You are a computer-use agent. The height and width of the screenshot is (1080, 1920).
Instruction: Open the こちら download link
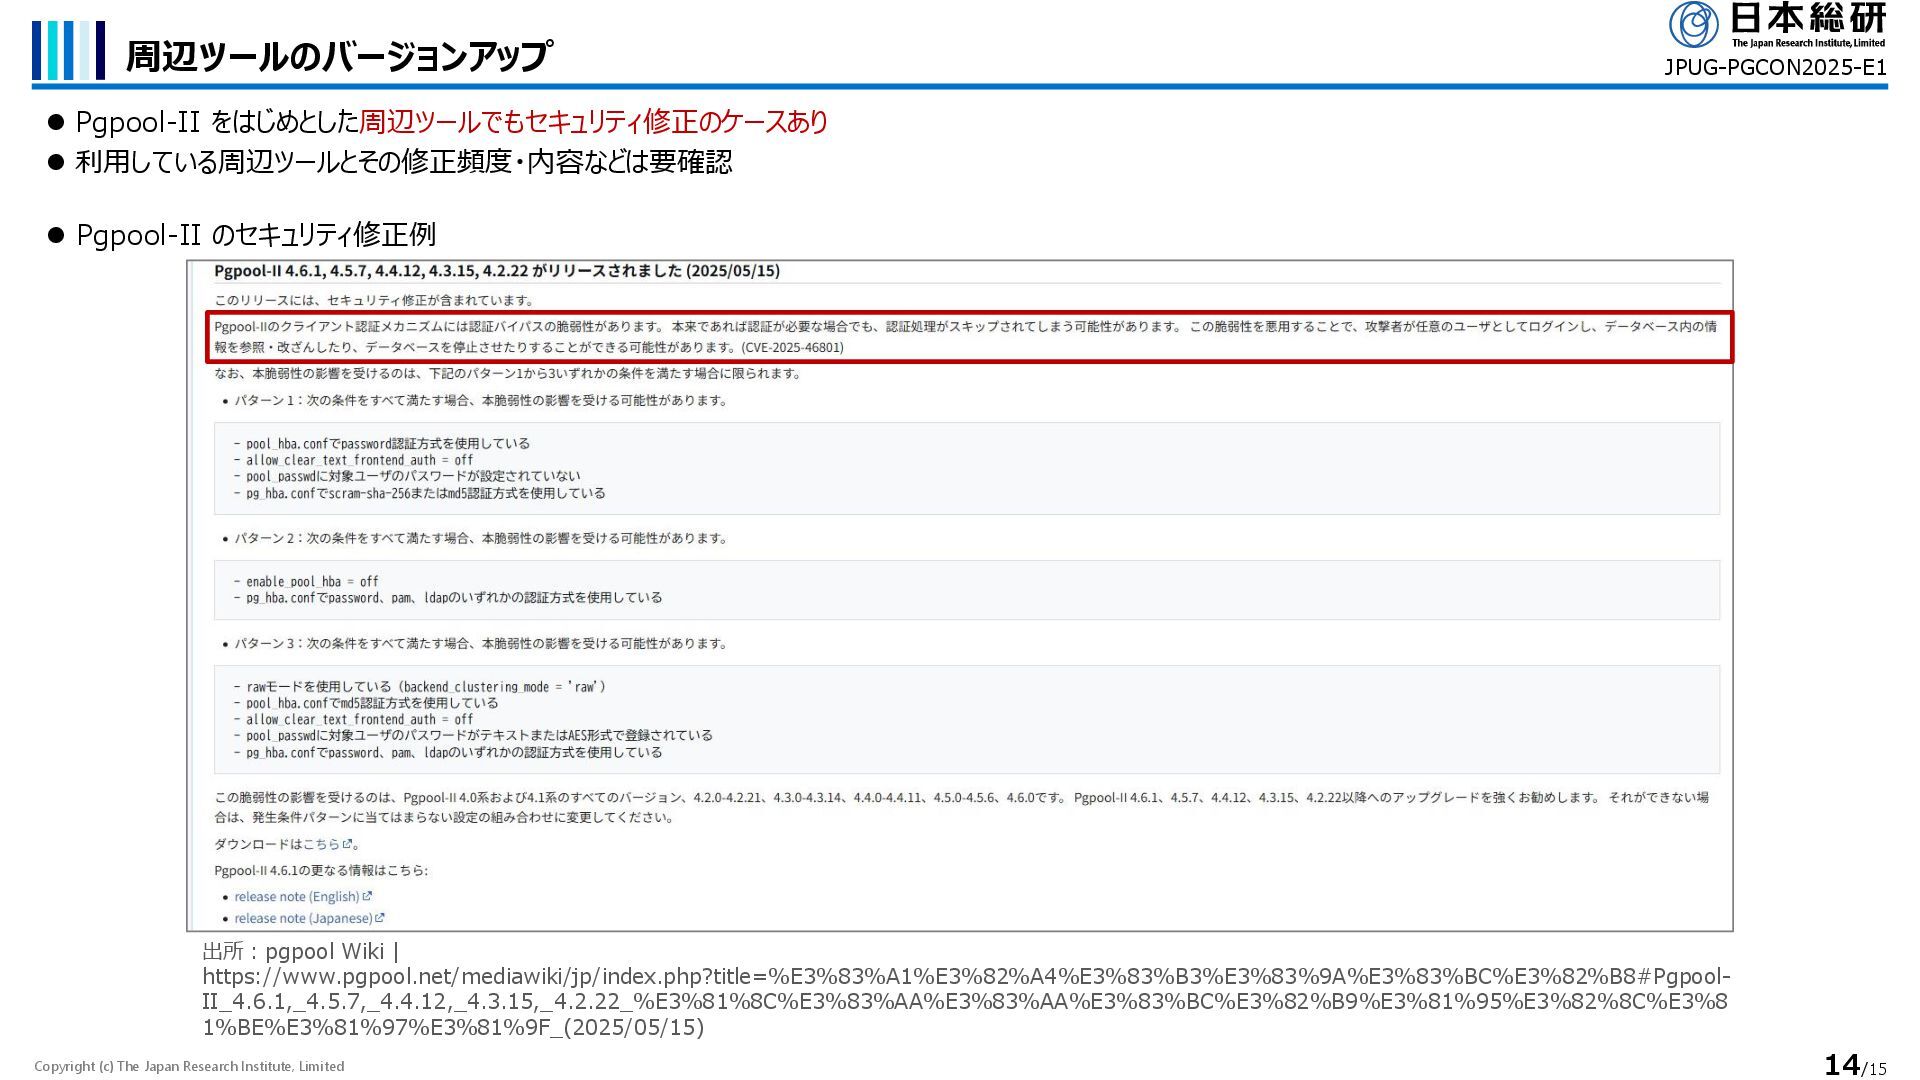point(321,844)
